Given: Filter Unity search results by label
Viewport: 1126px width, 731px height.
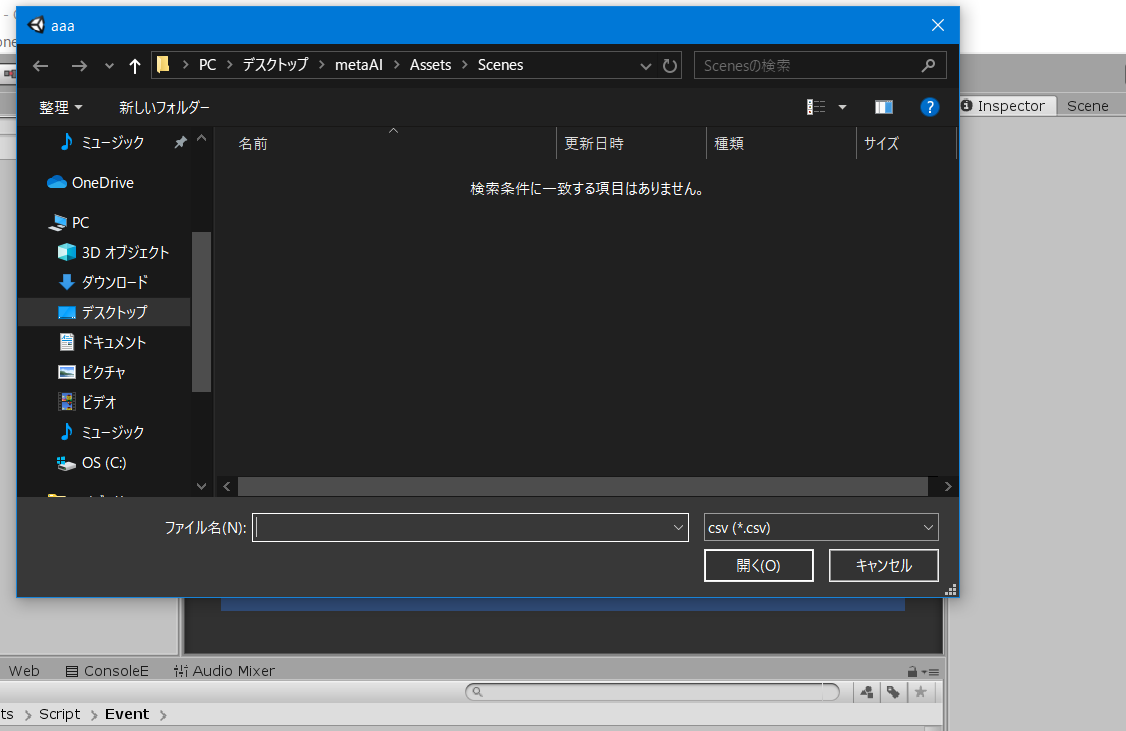Looking at the screenshot, I should click(x=893, y=691).
